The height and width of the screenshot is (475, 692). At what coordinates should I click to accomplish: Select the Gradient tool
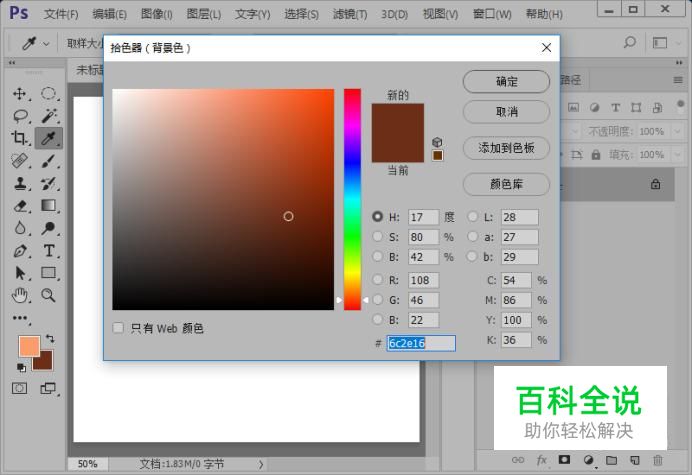(x=48, y=206)
